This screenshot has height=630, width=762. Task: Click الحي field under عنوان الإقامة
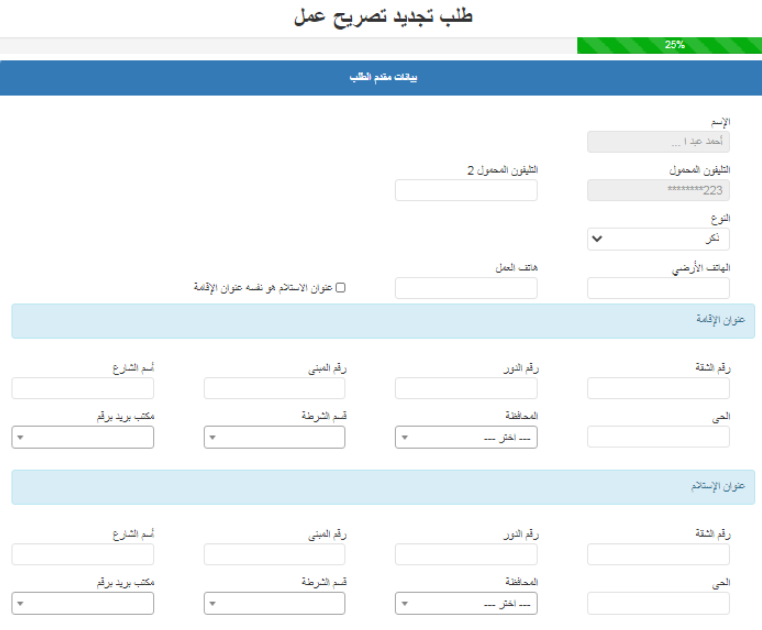pyautogui.click(x=658, y=437)
